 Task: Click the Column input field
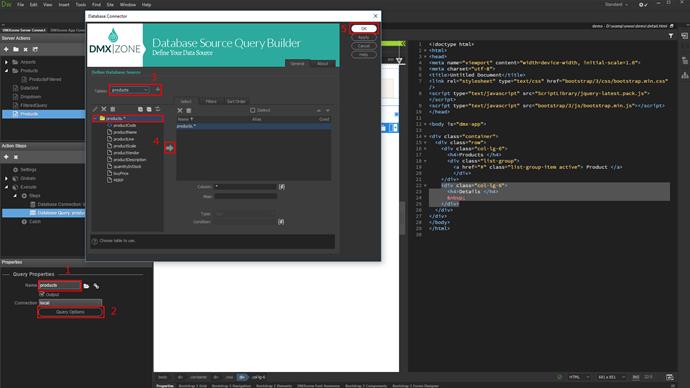tap(246, 187)
